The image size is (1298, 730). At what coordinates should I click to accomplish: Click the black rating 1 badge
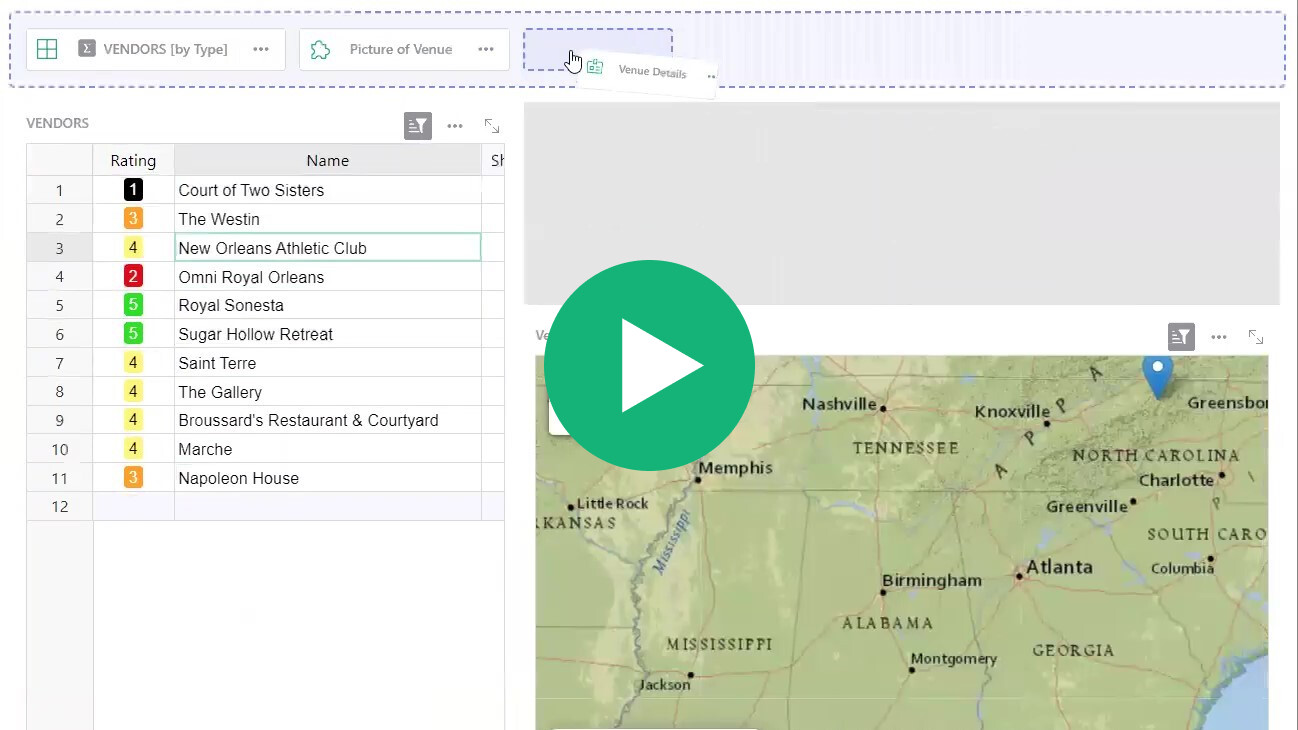pos(133,190)
